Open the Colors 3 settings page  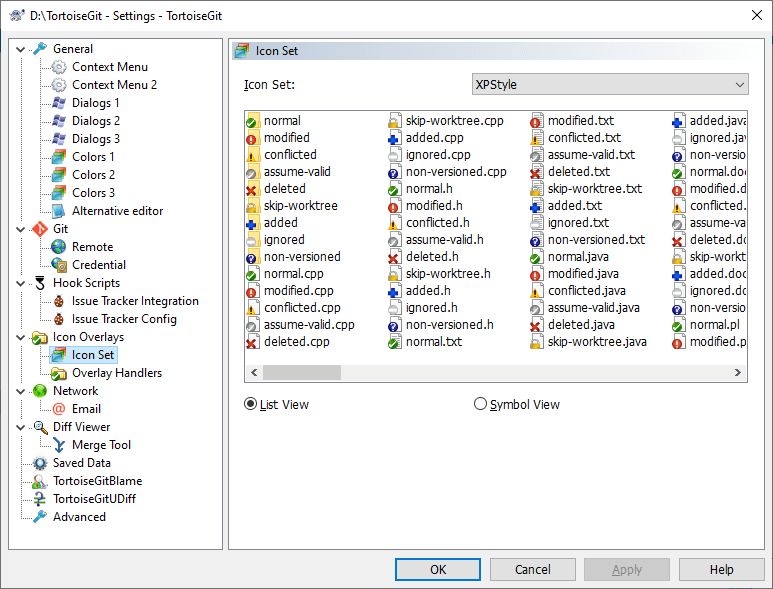click(x=93, y=193)
